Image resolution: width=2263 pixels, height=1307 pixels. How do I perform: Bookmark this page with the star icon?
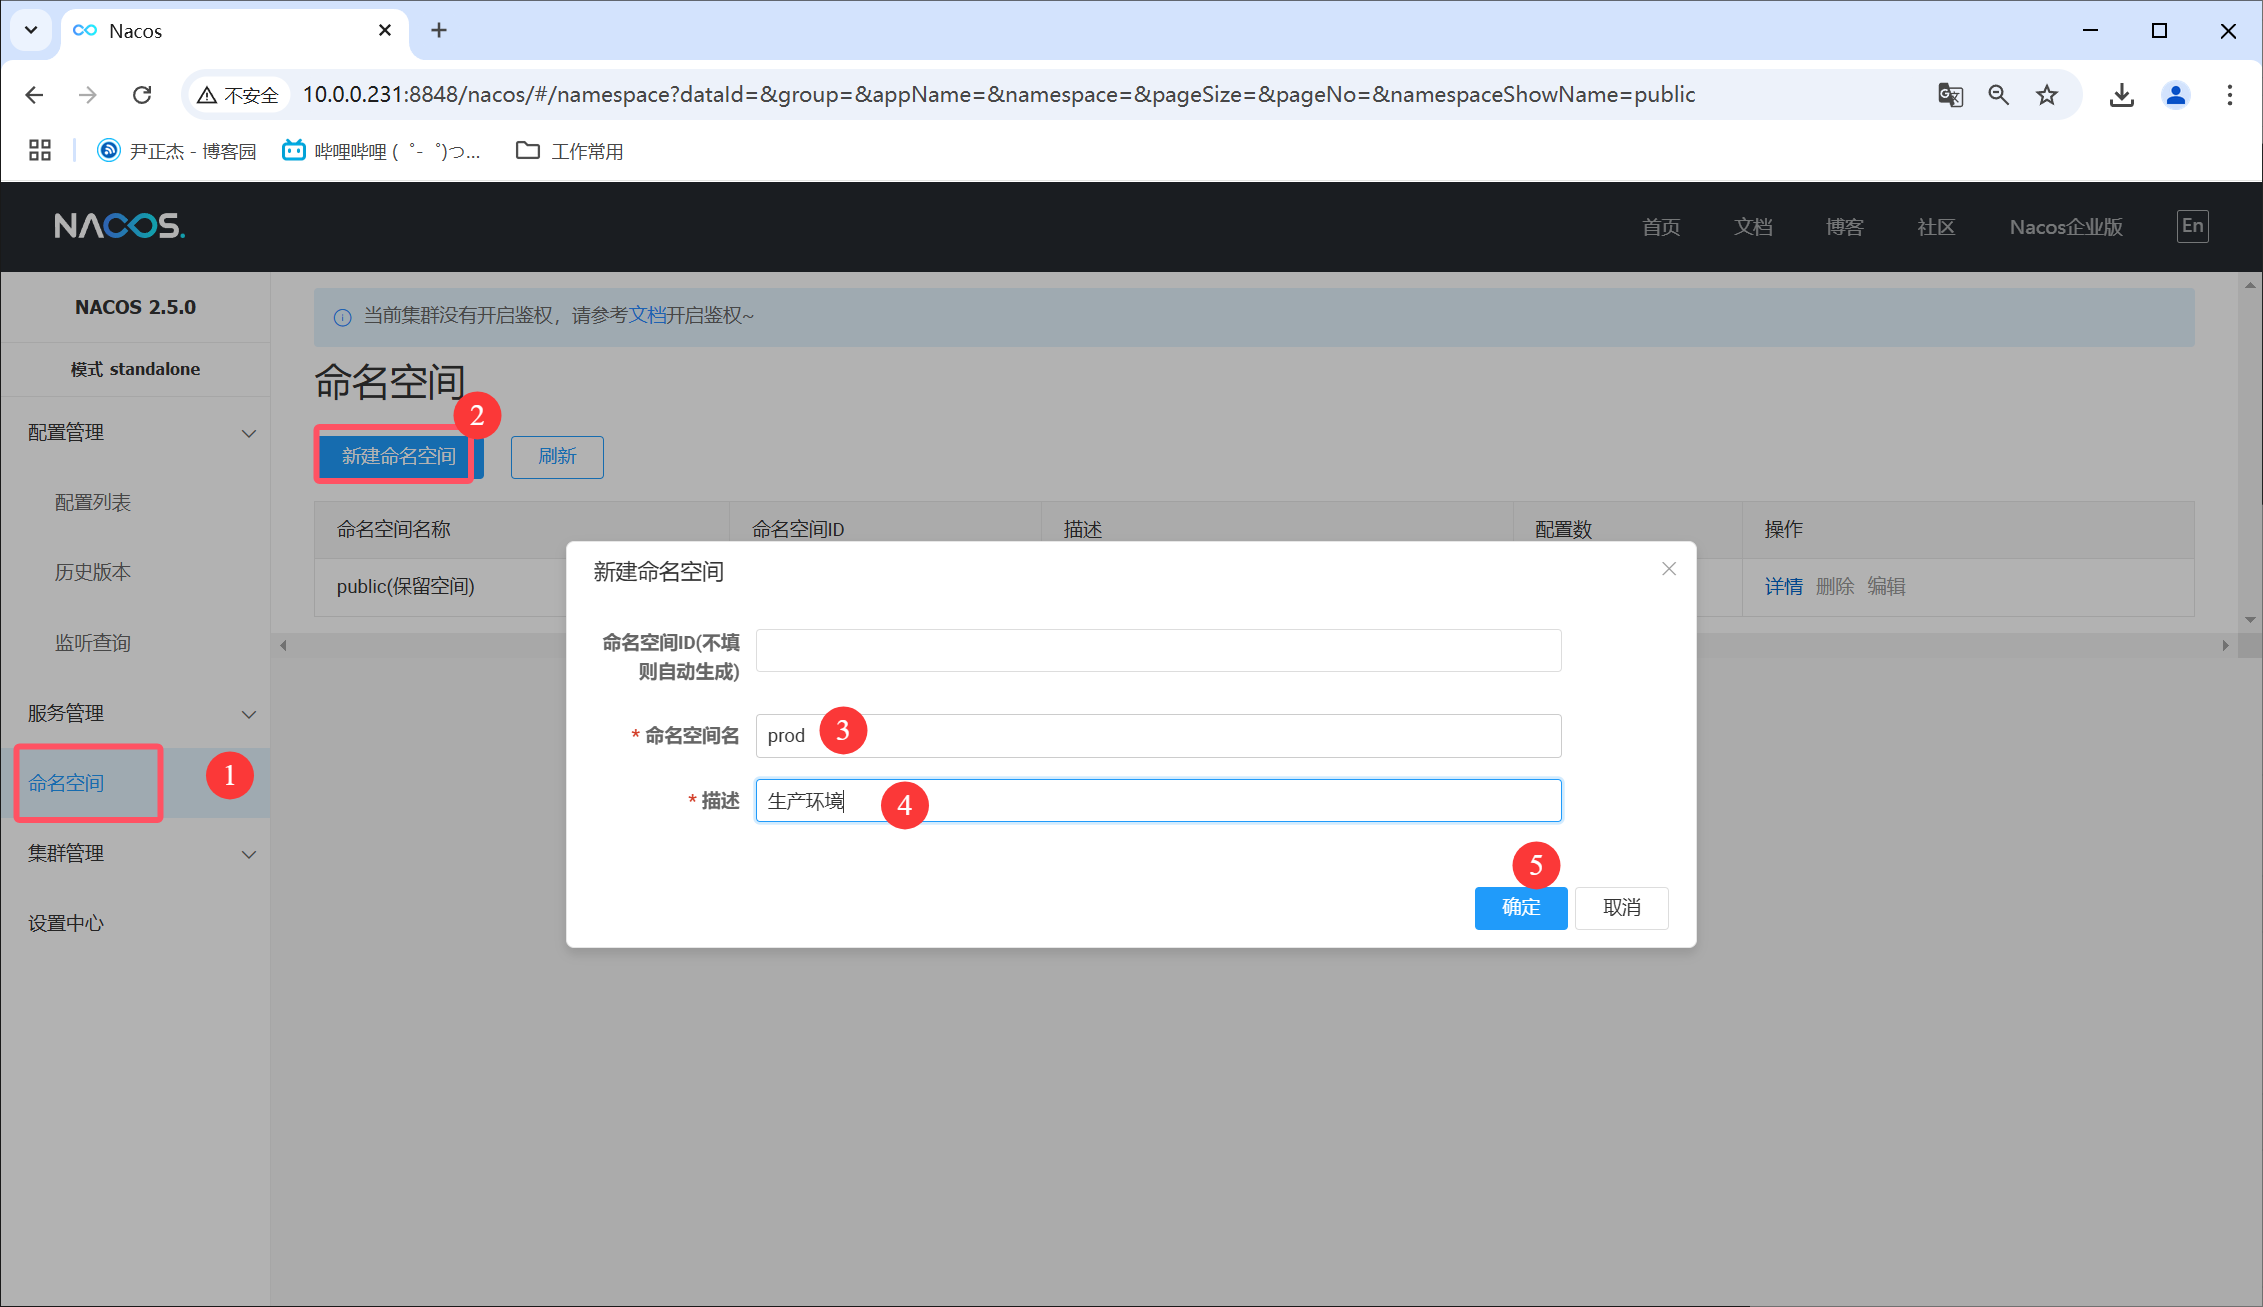point(2047,95)
